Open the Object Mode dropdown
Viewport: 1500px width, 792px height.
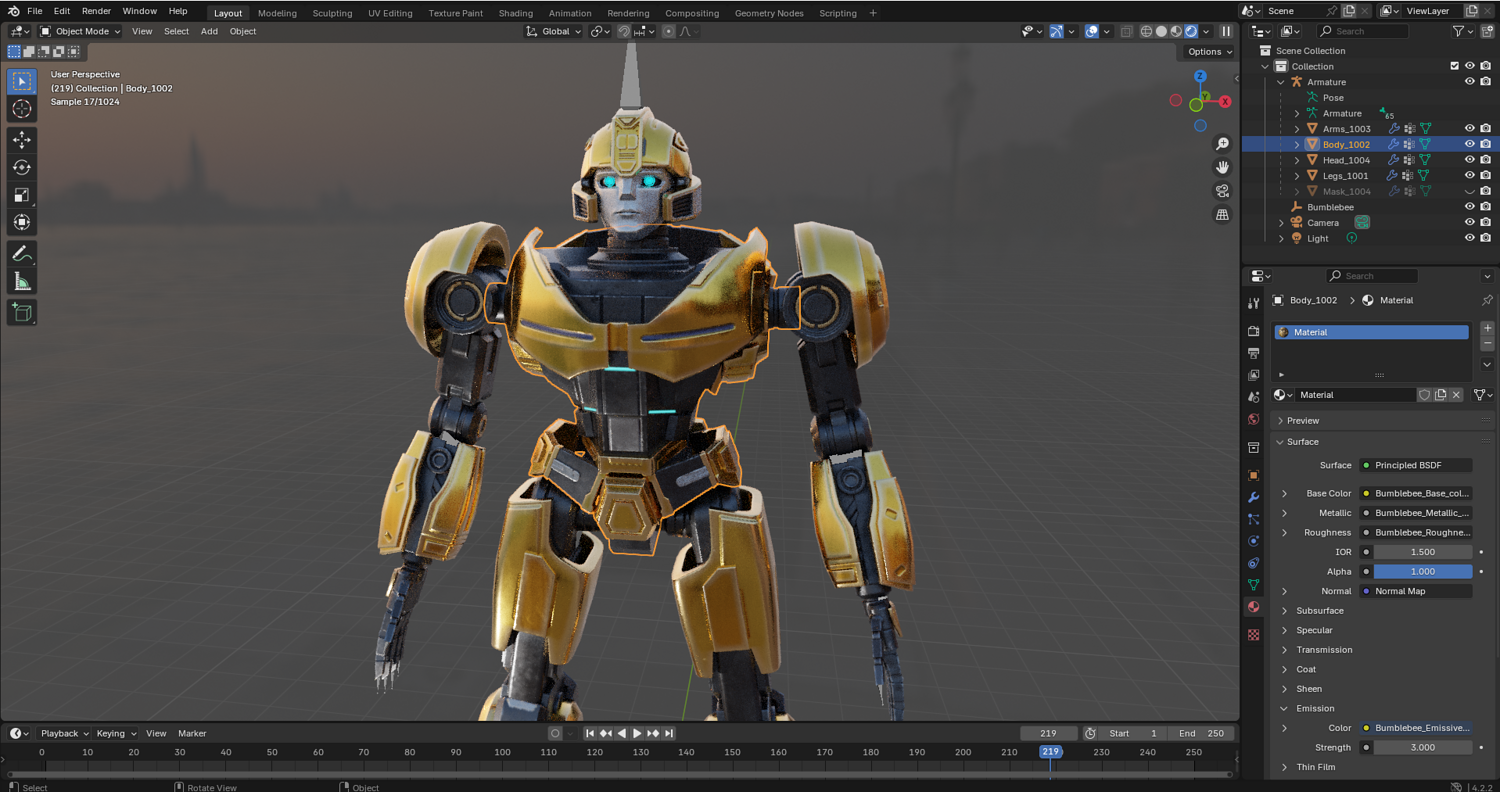[80, 31]
